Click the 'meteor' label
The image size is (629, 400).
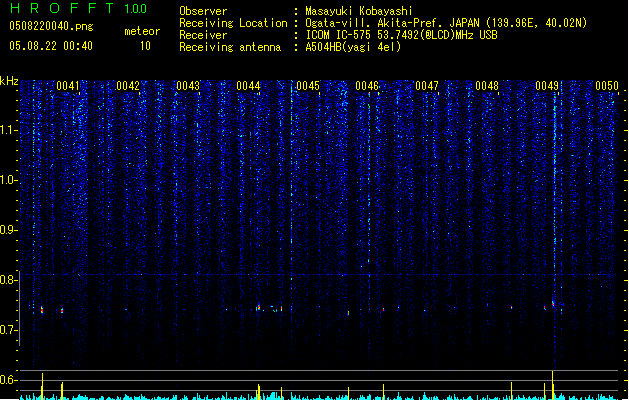(142, 31)
